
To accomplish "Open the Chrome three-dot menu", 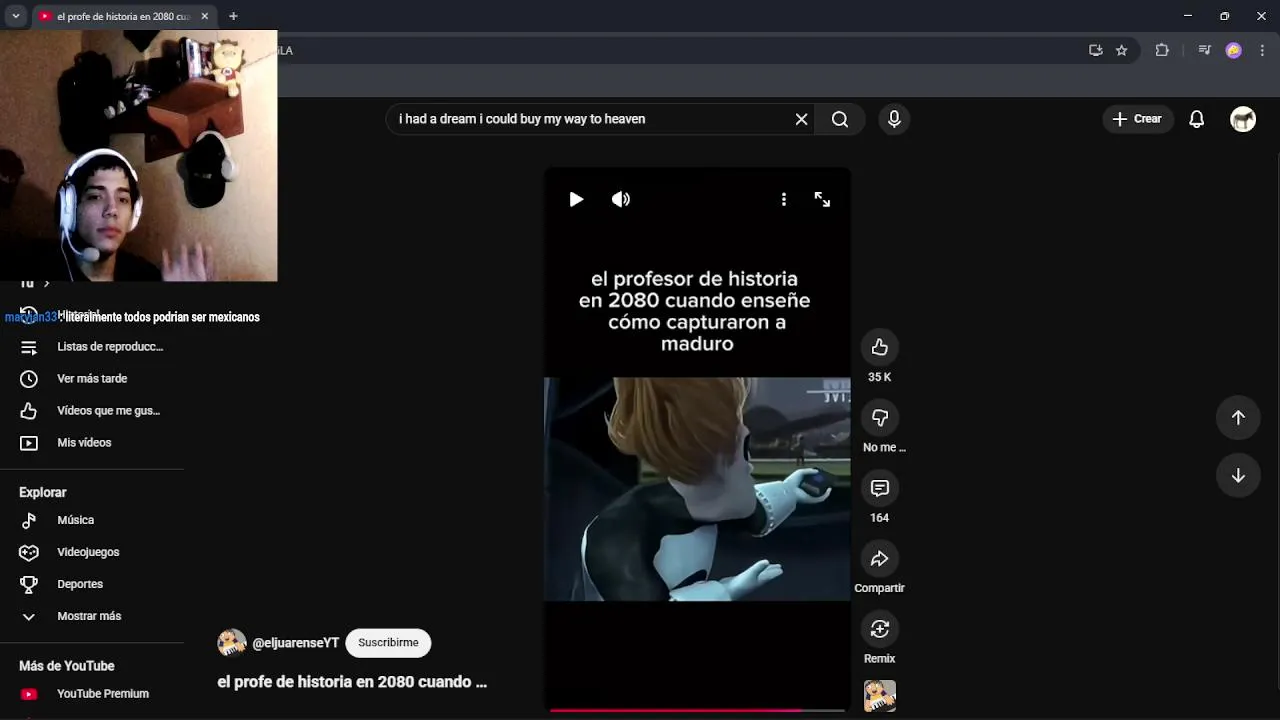I will pyautogui.click(x=1262, y=50).
